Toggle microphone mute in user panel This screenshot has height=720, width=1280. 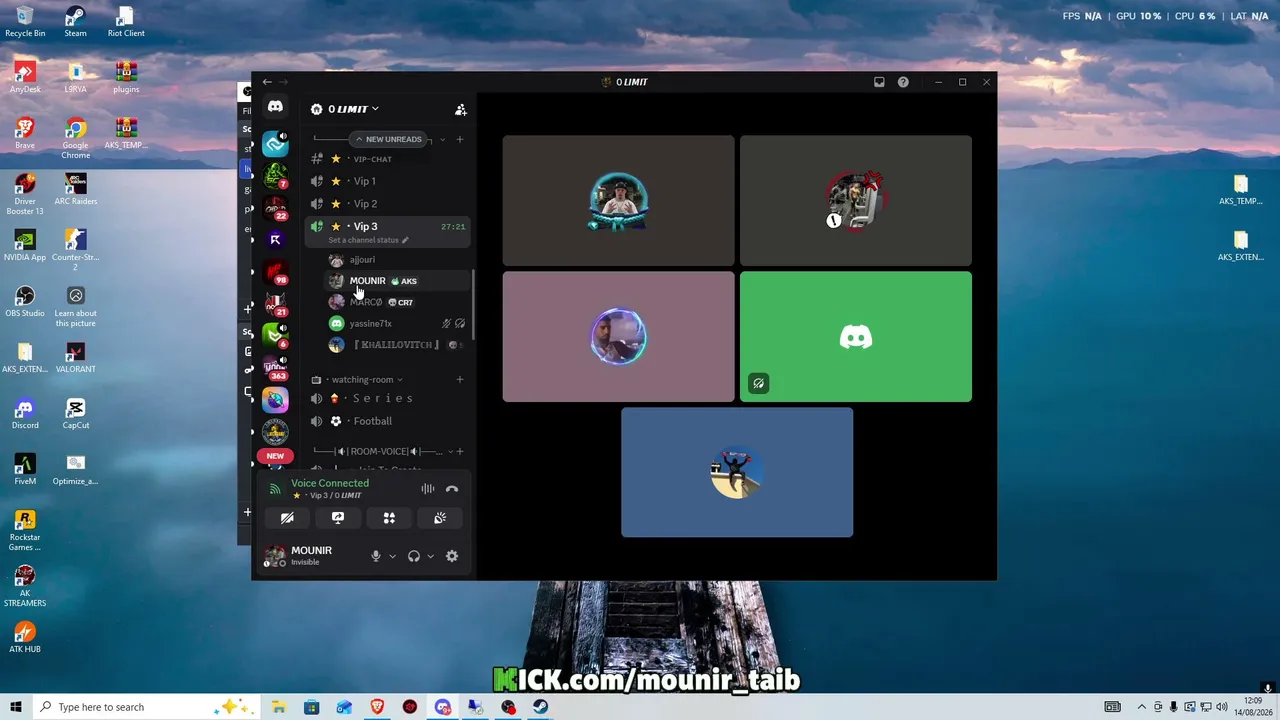point(376,556)
